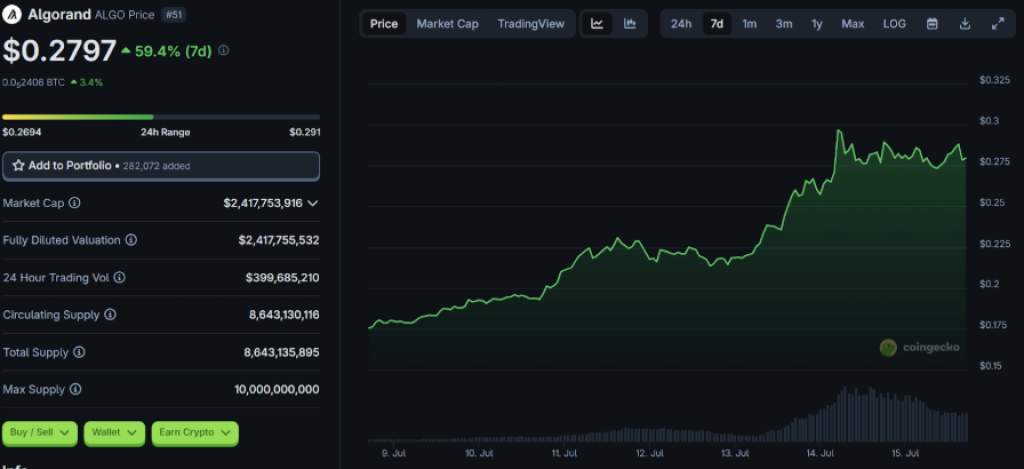The image size is (1024, 469).
Task: Click the 24h Range progress bar
Action: (161, 117)
